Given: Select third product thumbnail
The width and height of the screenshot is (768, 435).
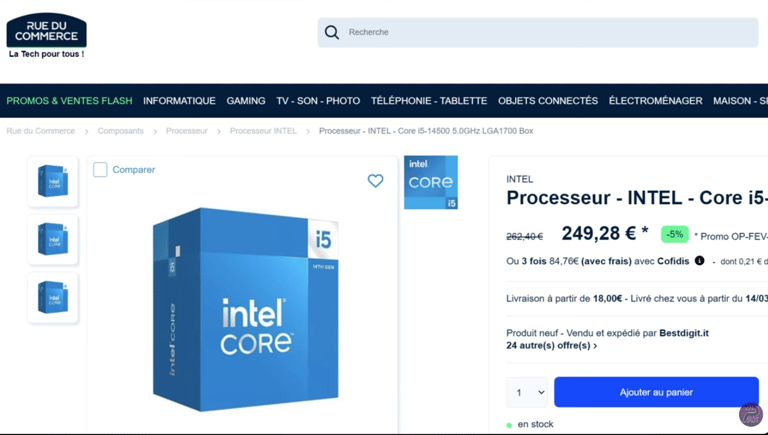Looking at the screenshot, I should (53, 297).
